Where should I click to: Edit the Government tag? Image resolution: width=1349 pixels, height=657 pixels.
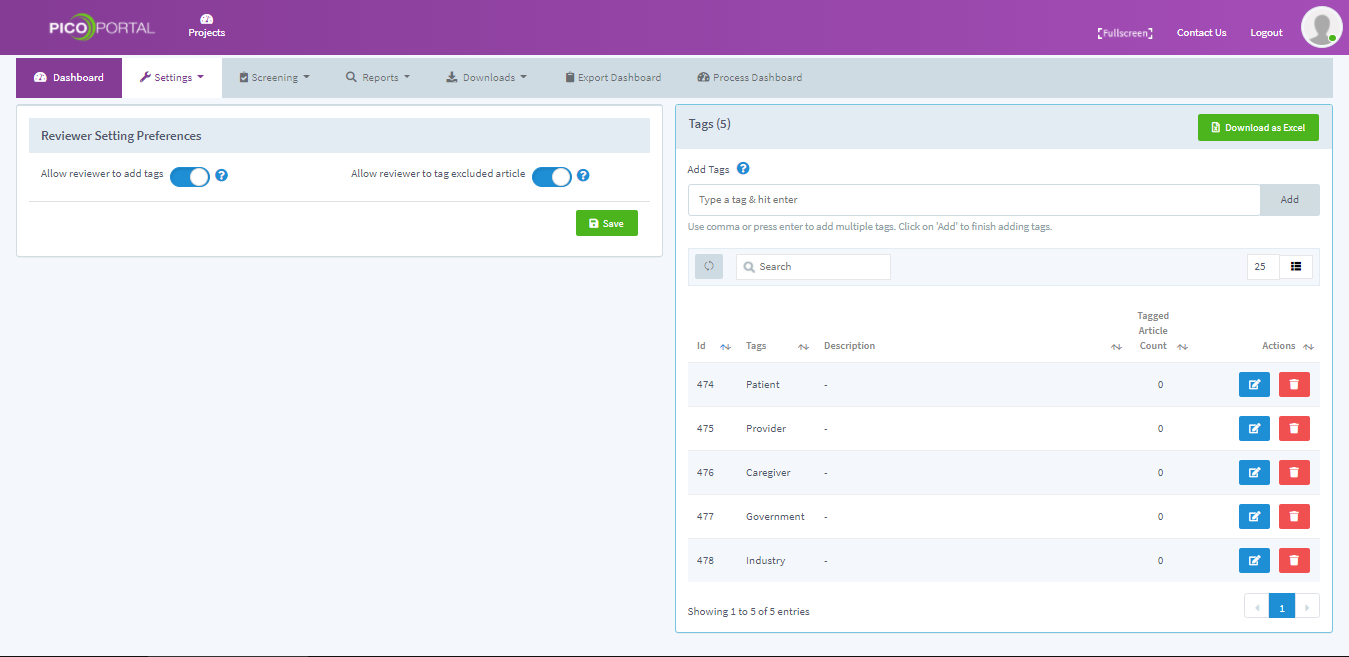[1254, 517]
